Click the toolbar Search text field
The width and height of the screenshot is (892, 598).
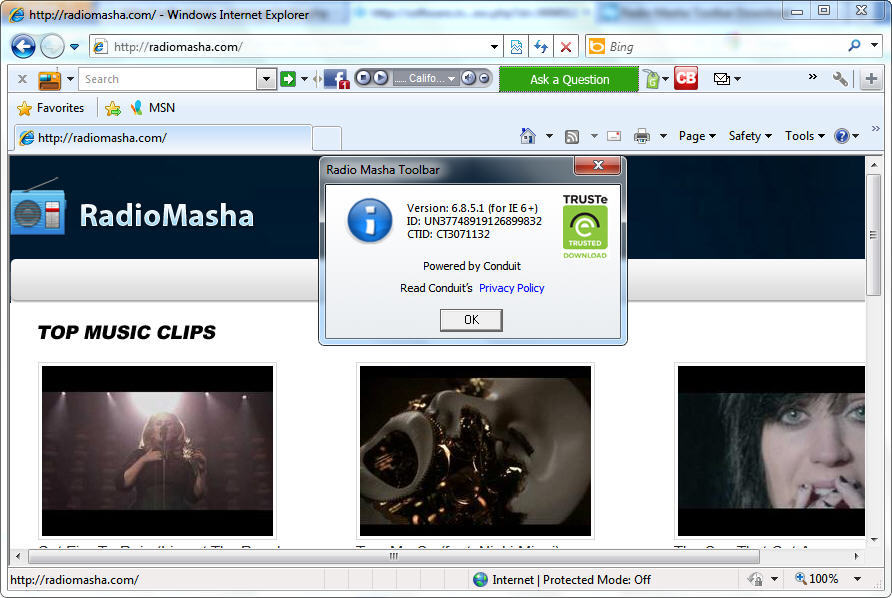pos(168,79)
